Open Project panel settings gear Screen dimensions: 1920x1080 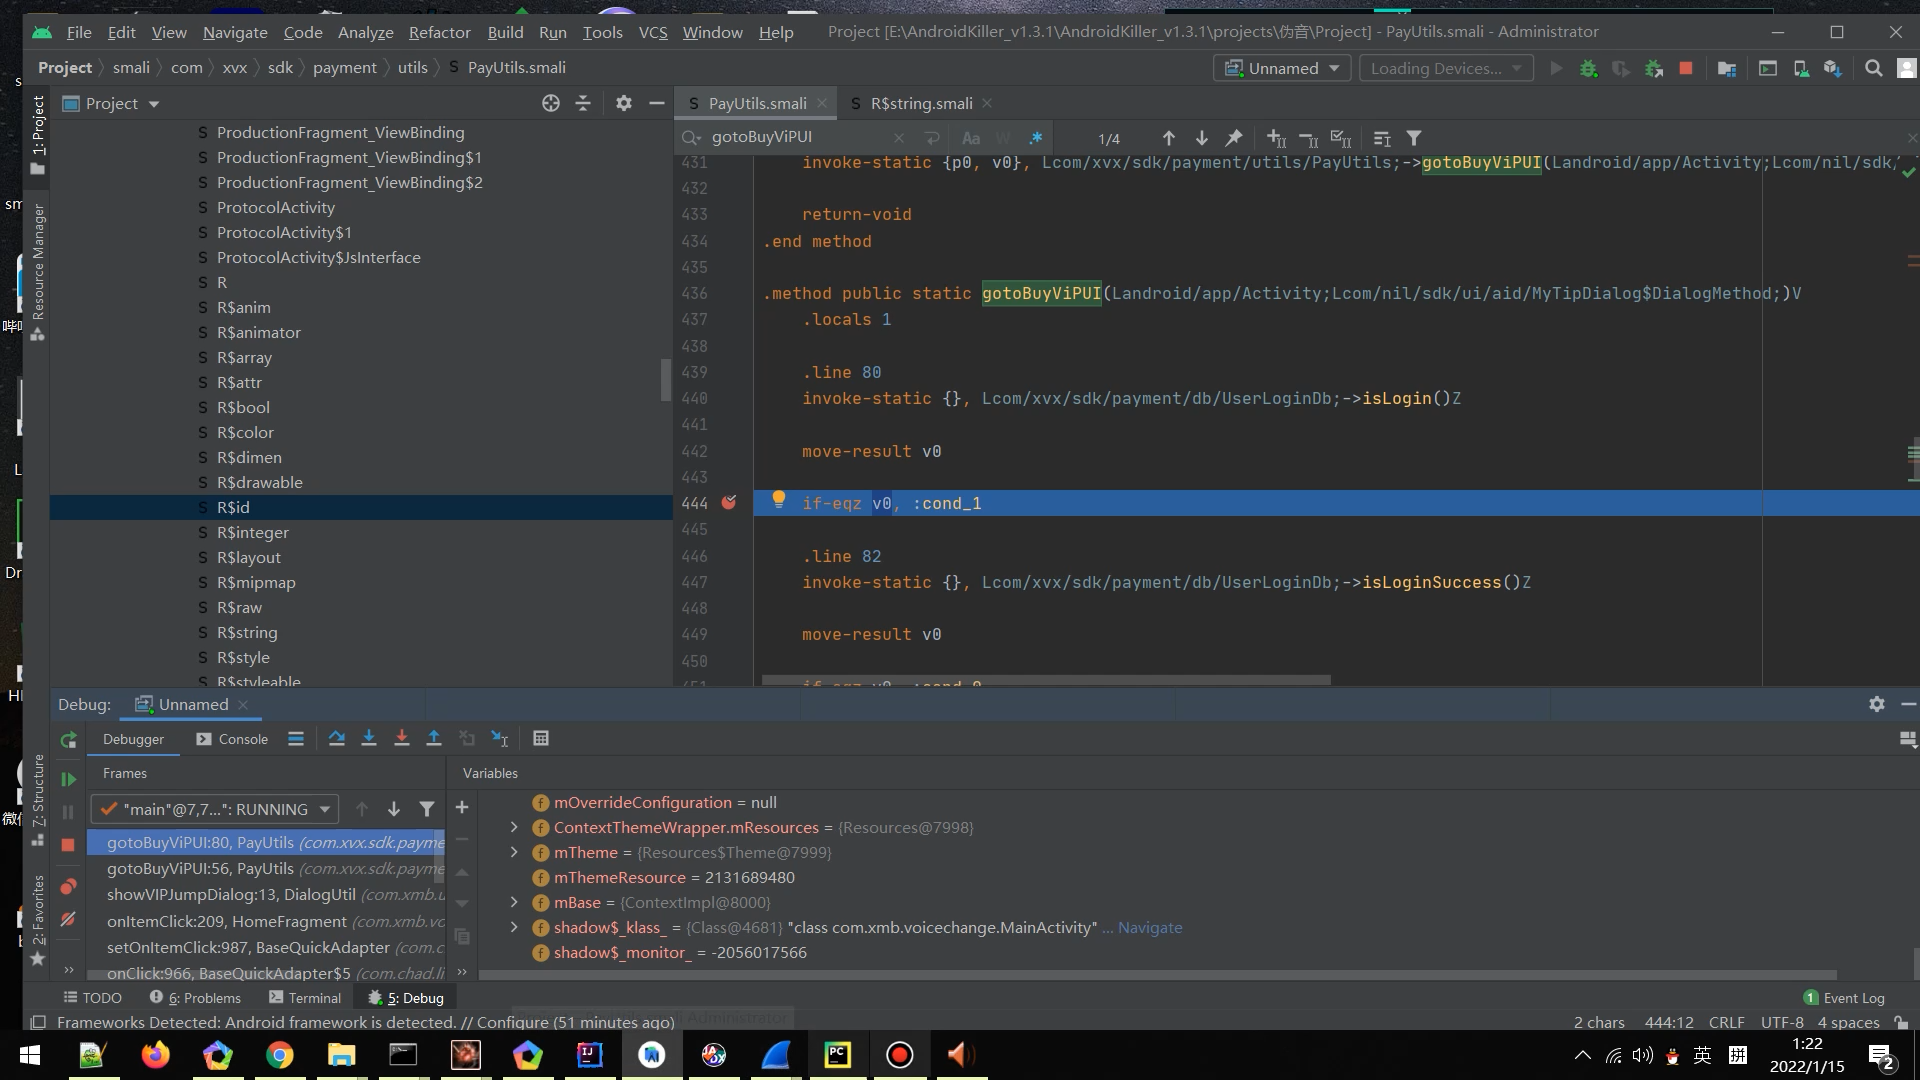[623, 103]
